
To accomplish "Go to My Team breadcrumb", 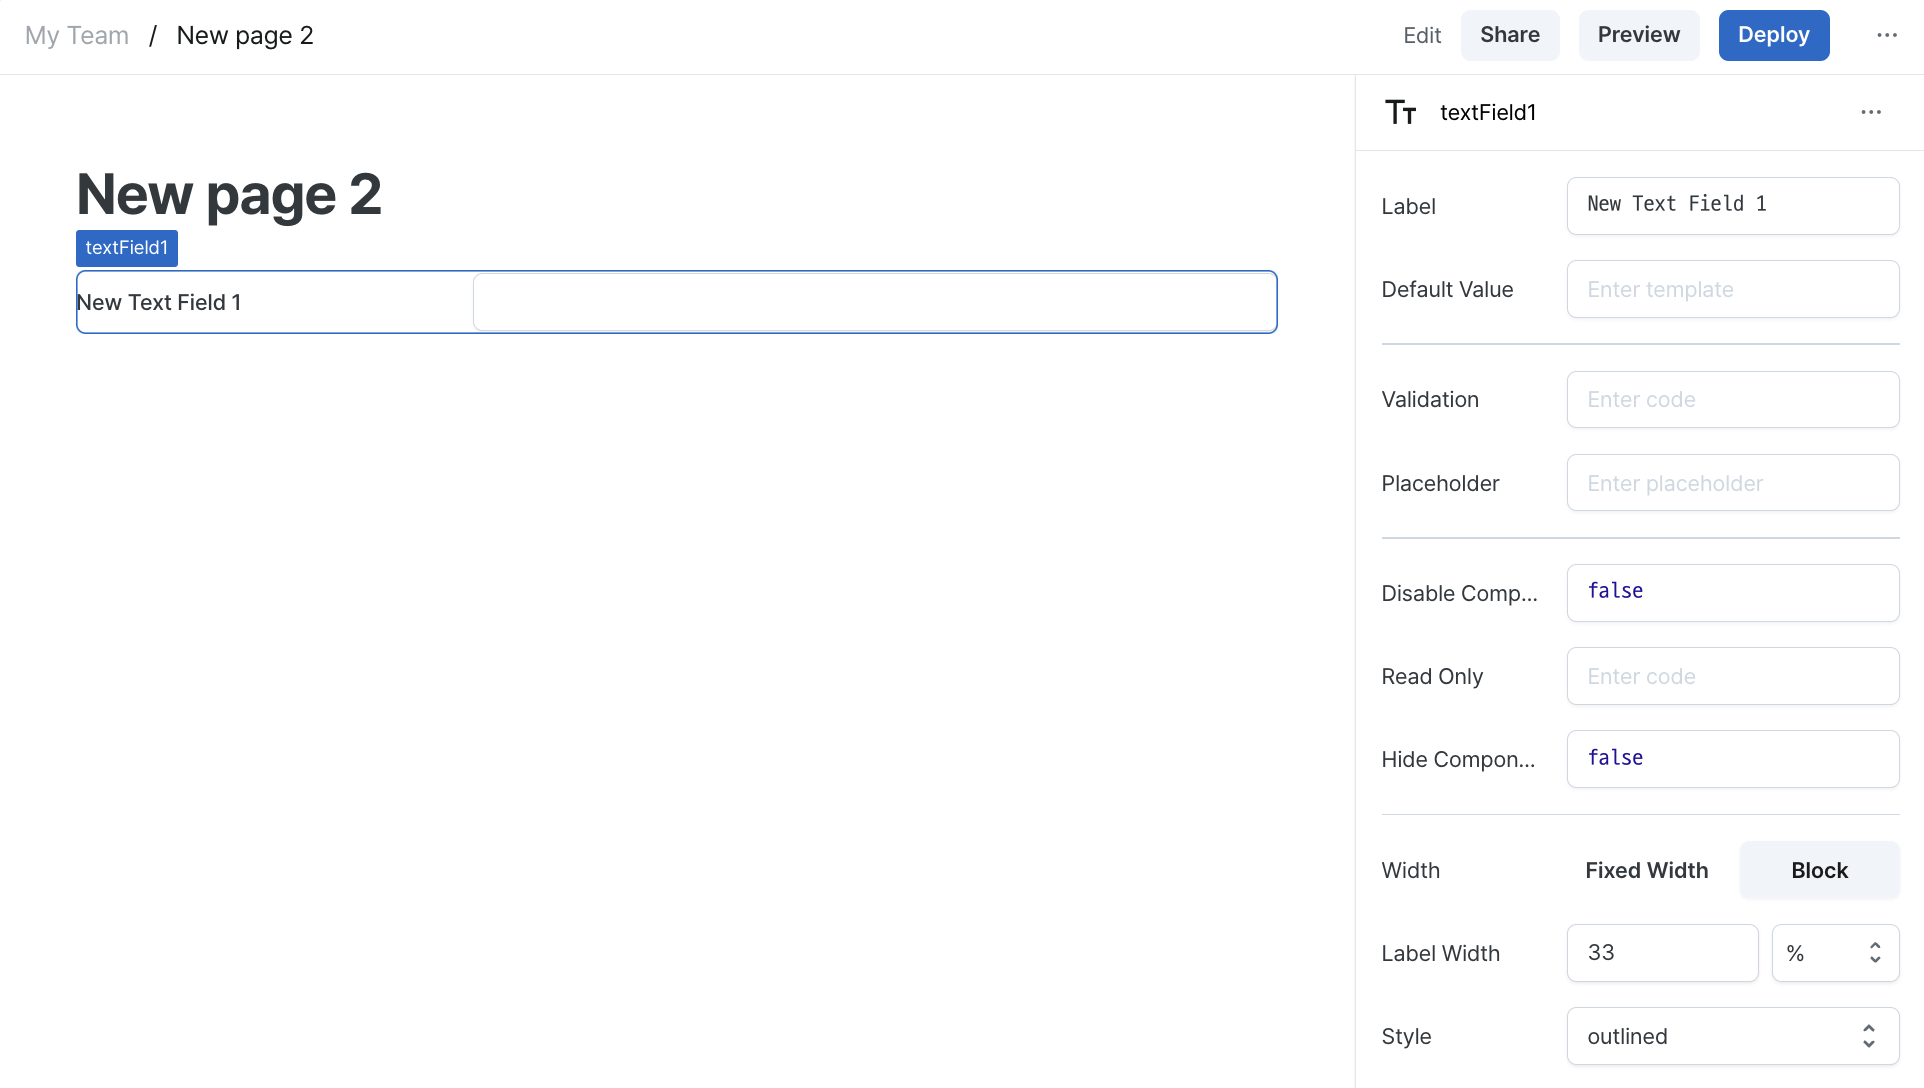I will click(77, 36).
